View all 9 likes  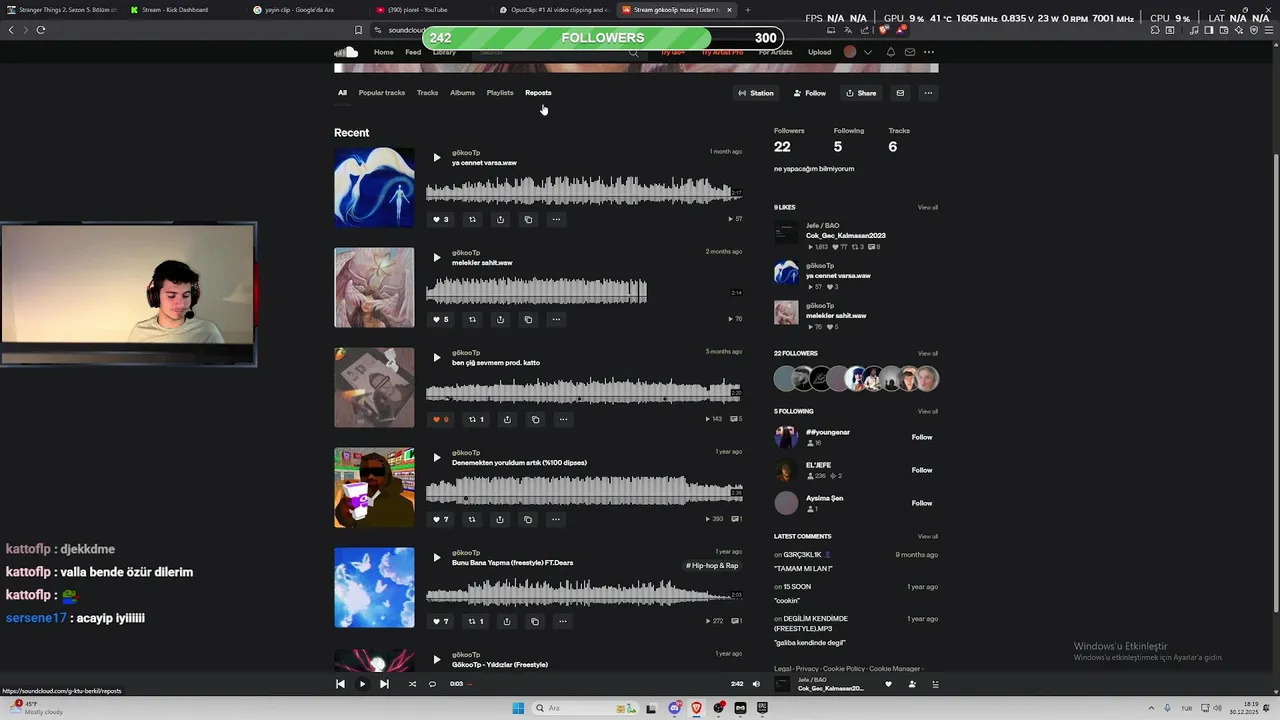click(928, 207)
